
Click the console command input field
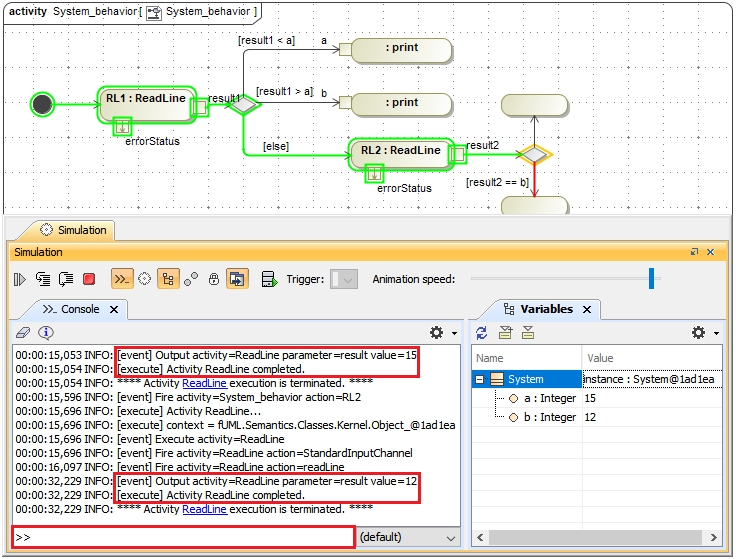185,537
